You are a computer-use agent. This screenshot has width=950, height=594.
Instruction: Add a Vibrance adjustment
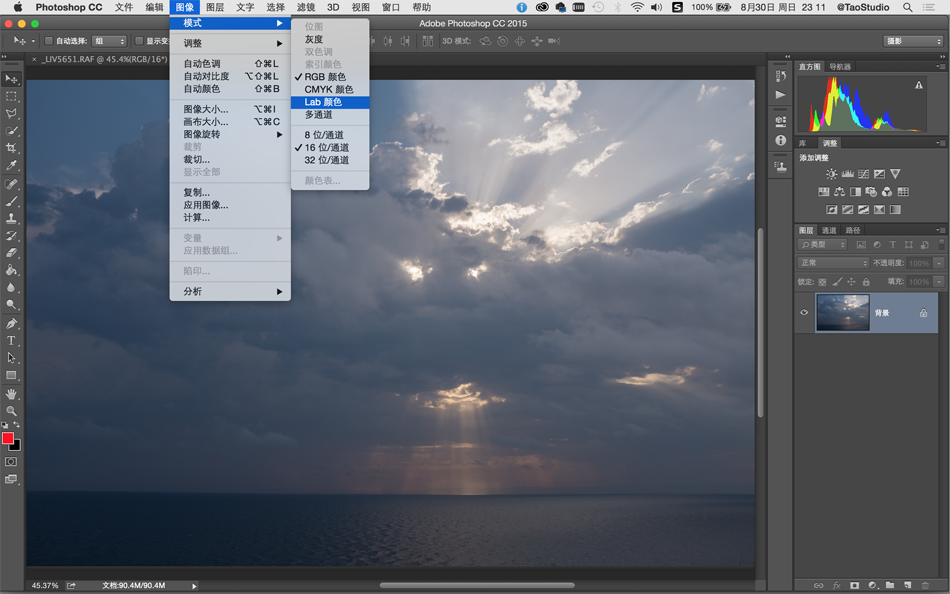[x=895, y=174]
